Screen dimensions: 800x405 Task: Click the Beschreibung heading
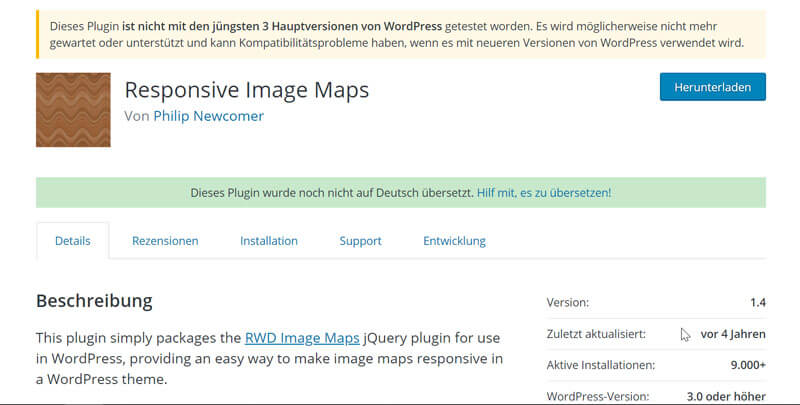pos(94,301)
